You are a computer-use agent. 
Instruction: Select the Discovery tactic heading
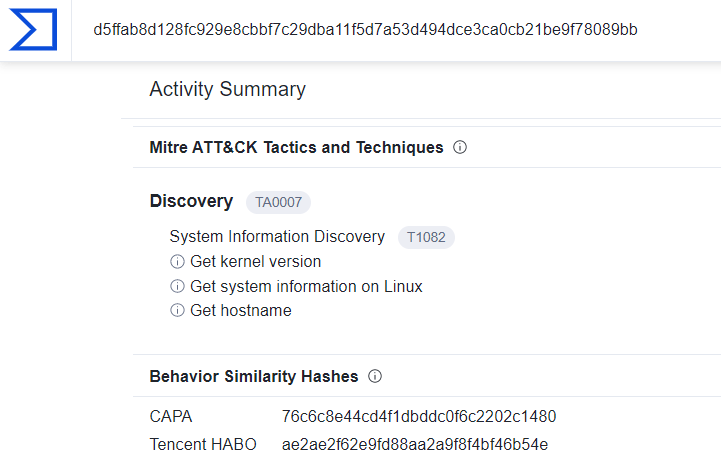(191, 201)
